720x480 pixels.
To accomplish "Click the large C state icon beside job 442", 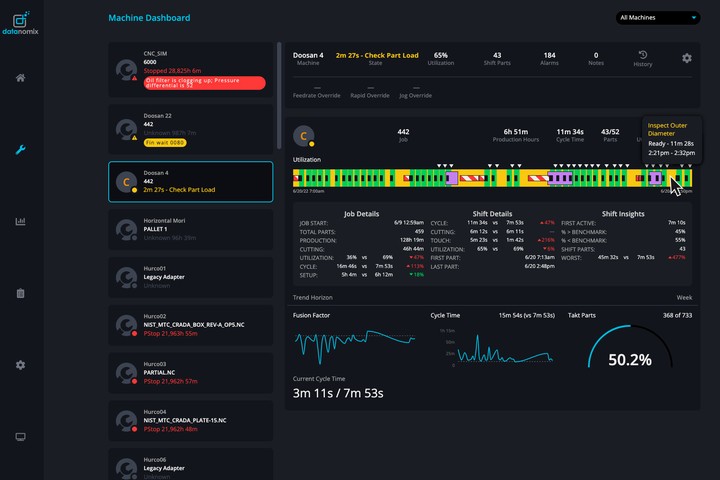I will pos(304,136).
